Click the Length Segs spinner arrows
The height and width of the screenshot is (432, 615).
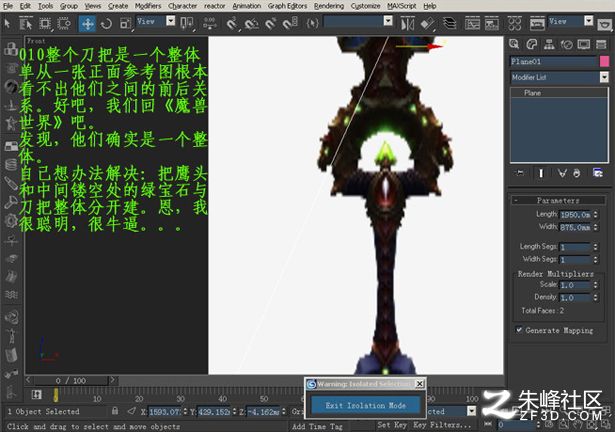coord(596,247)
